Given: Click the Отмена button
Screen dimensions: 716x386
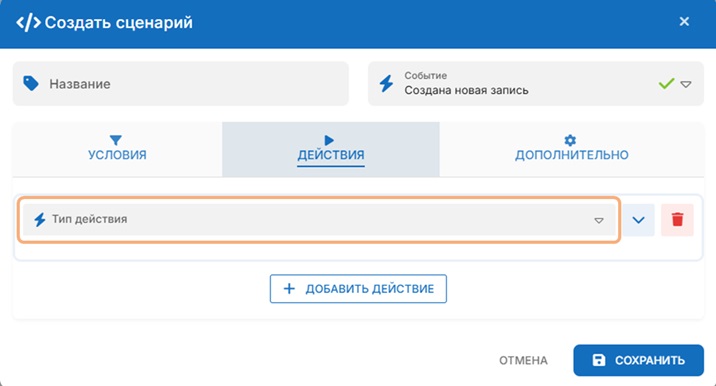Looking at the screenshot, I should click(523, 360).
